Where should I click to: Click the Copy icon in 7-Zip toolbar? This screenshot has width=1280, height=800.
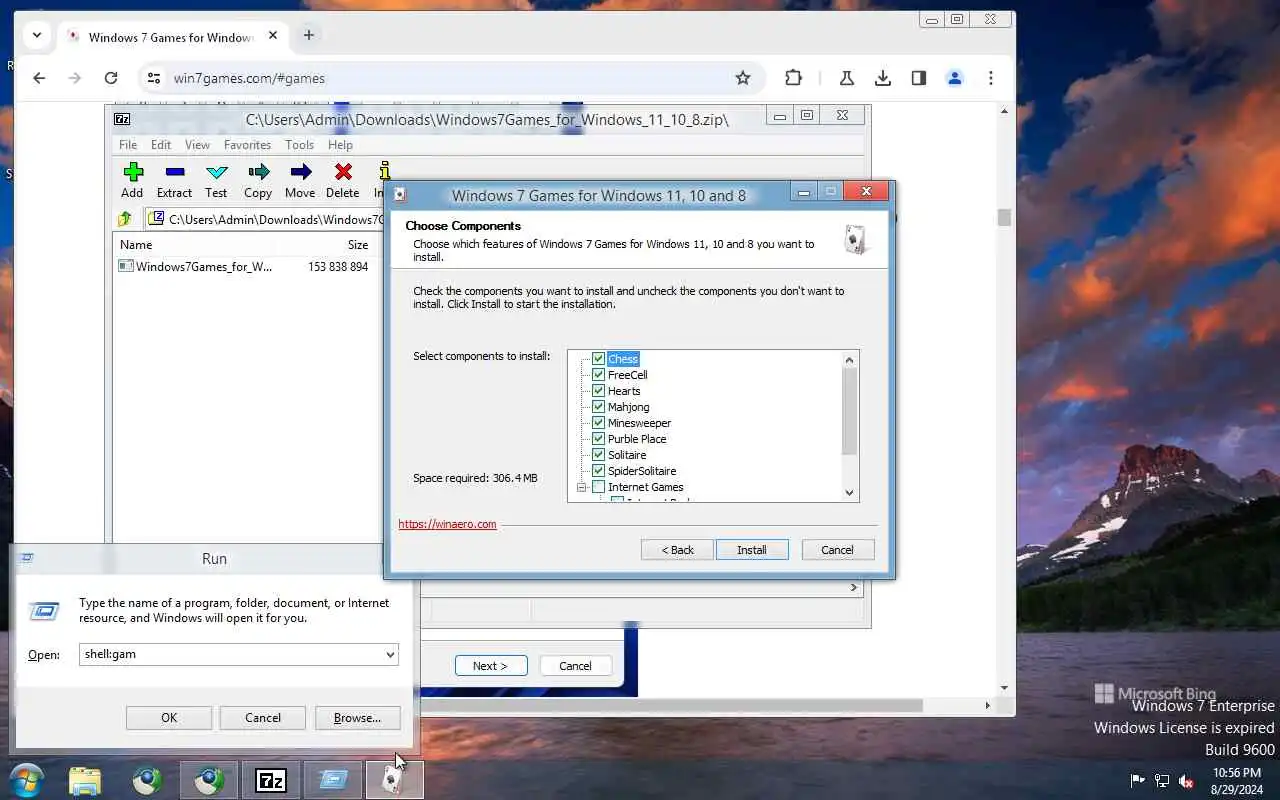pos(258,172)
